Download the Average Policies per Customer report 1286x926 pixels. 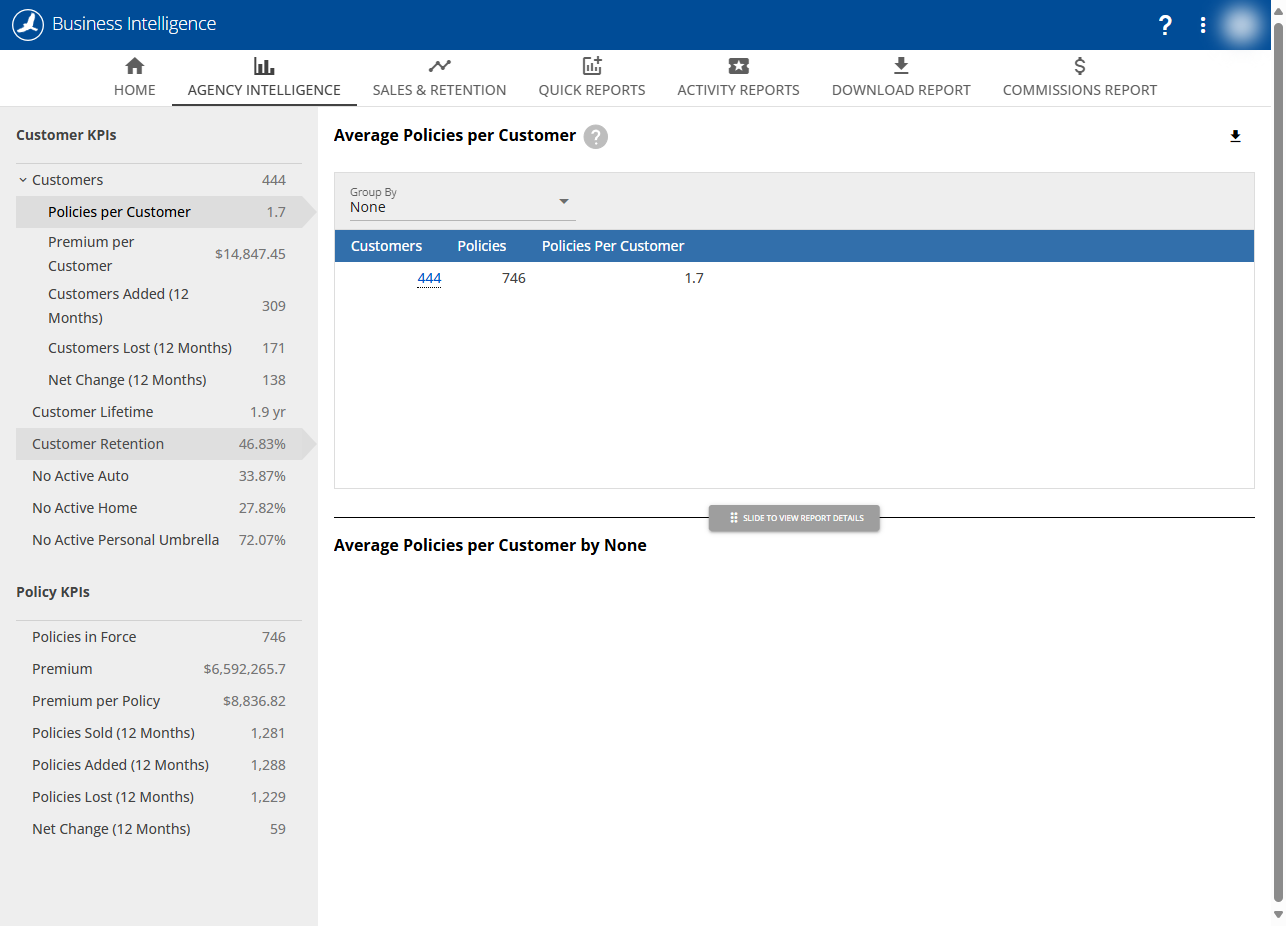1235,137
